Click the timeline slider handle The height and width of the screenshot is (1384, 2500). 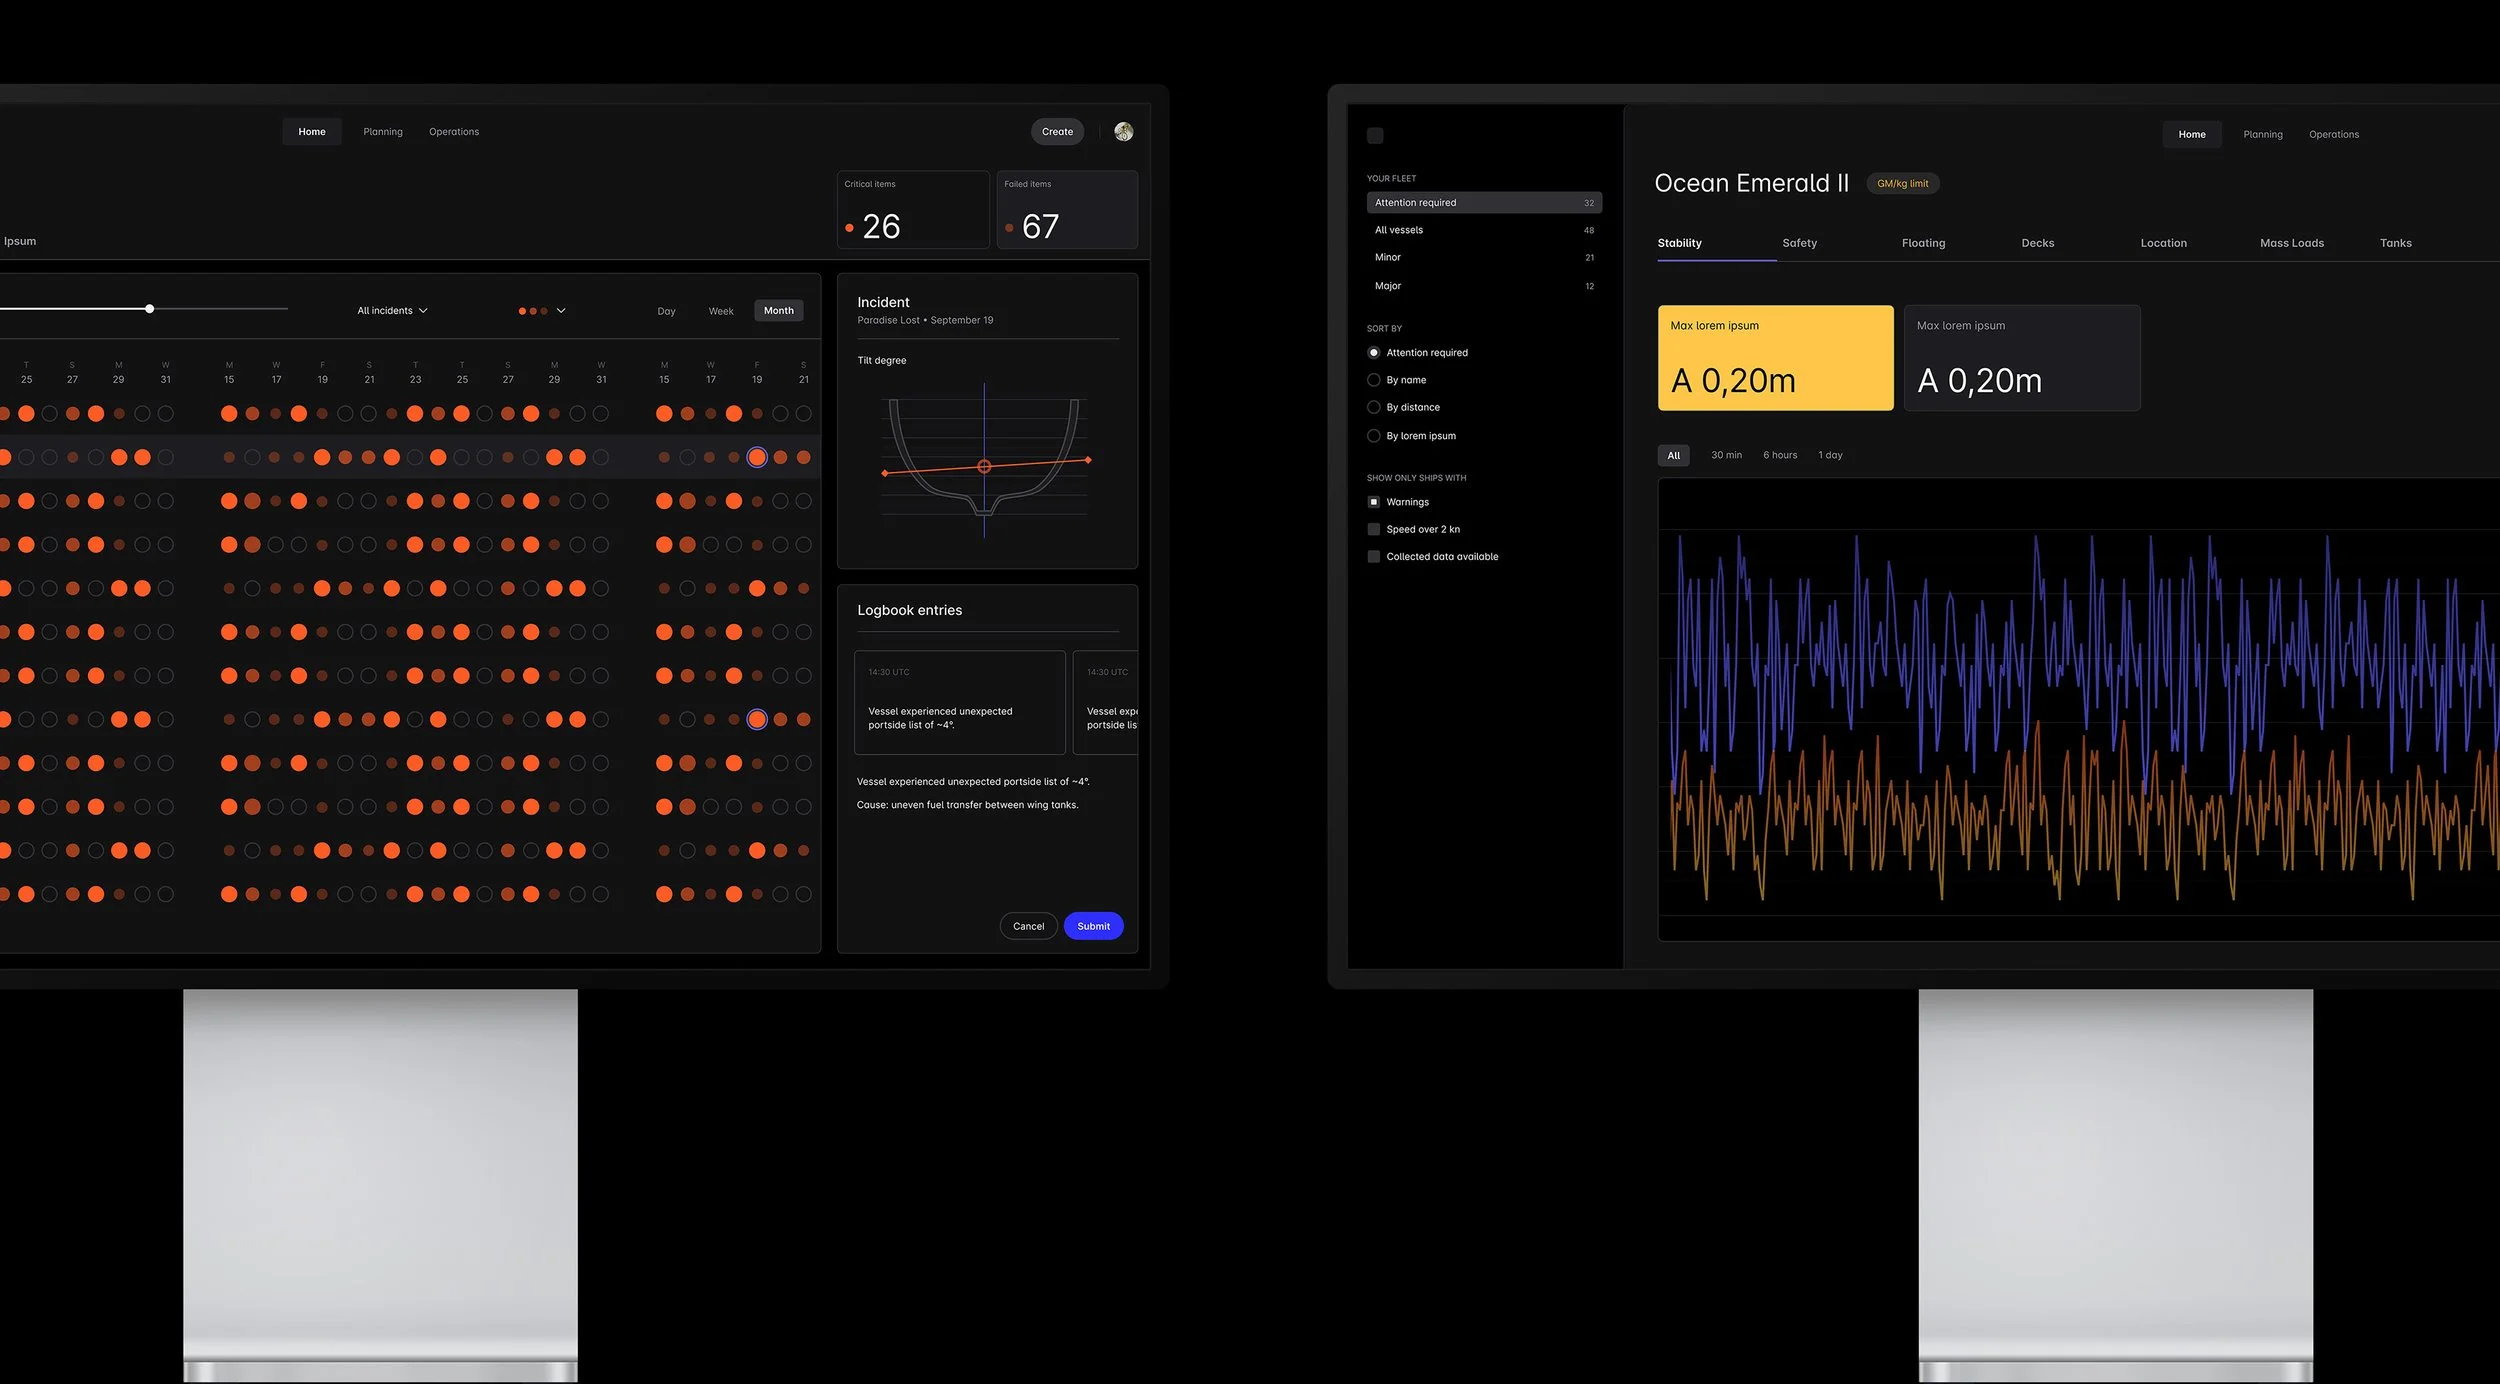click(x=149, y=309)
